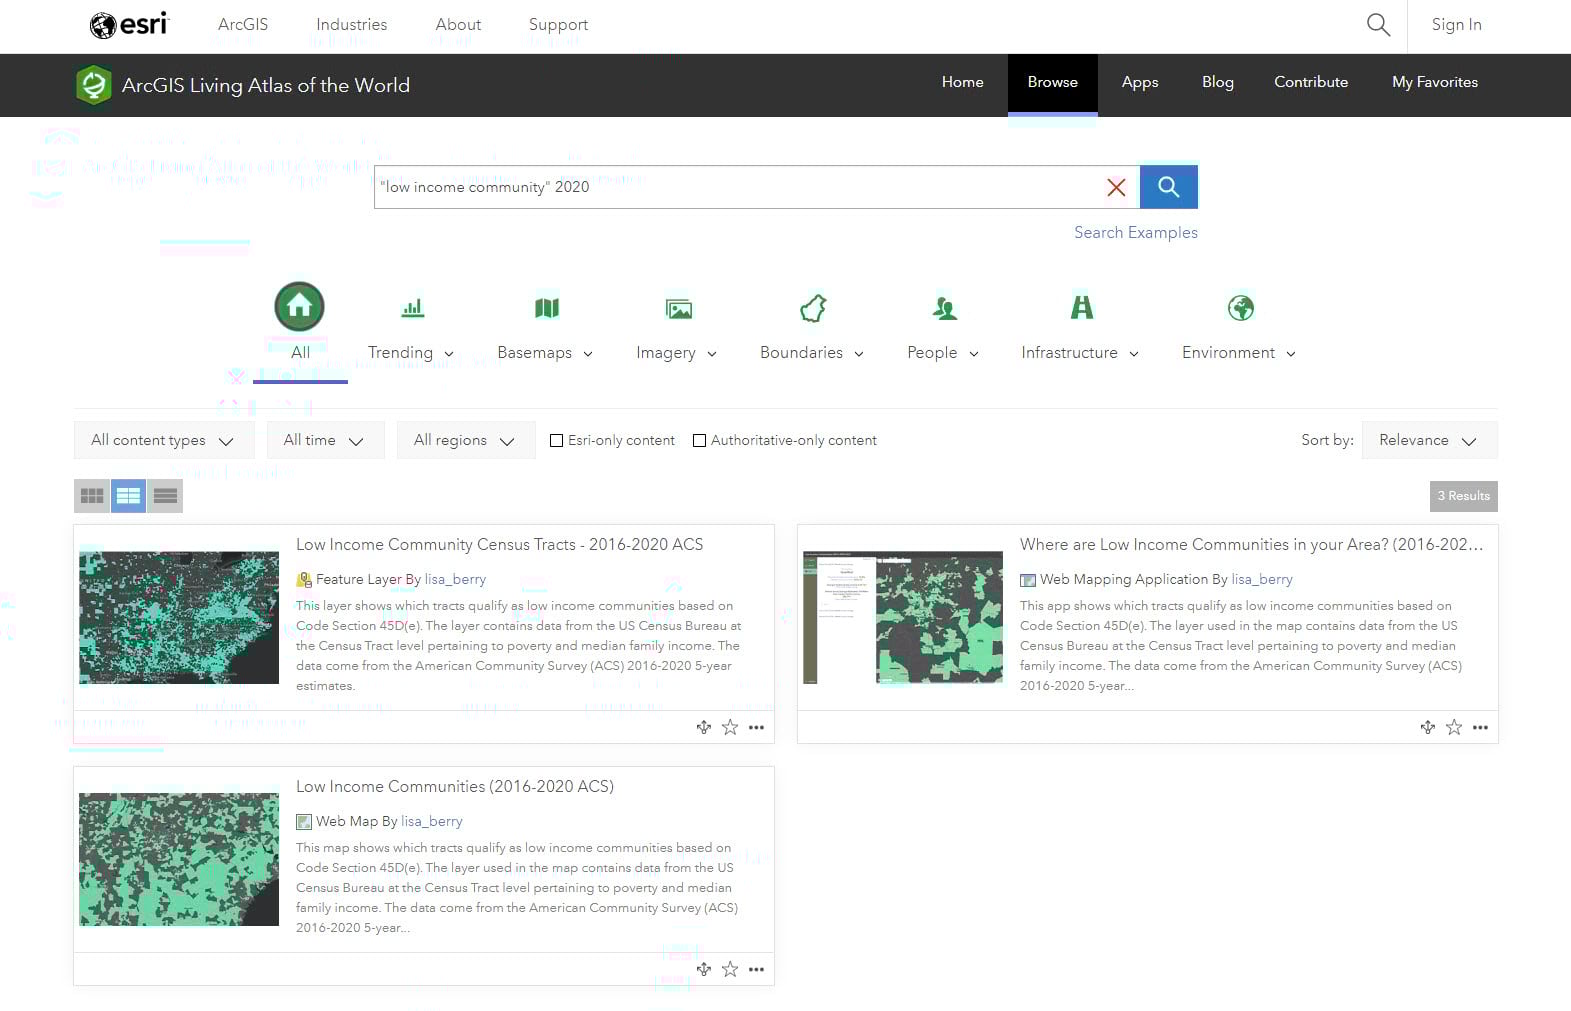Open more options for Web Mapping Application card

[x=1480, y=727]
